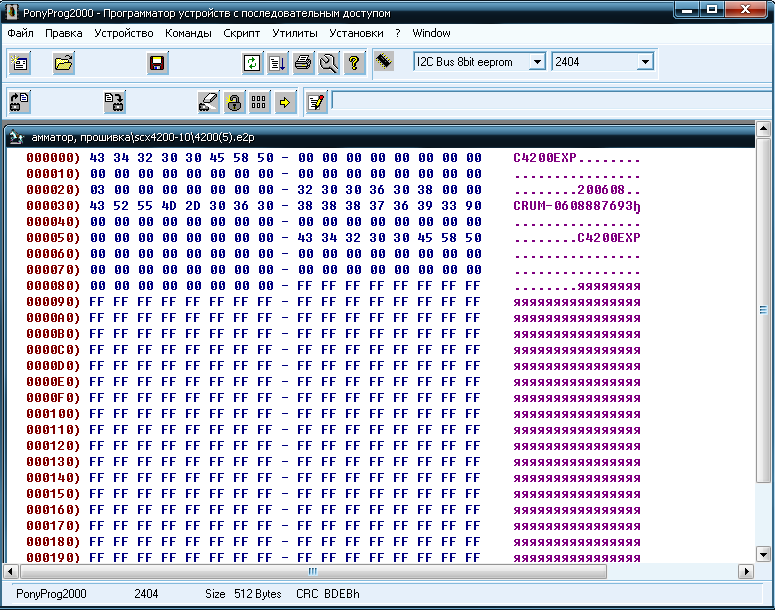Click status bar device 2404 label
The width and height of the screenshot is (775, 610).
click(x=146, y=594)
